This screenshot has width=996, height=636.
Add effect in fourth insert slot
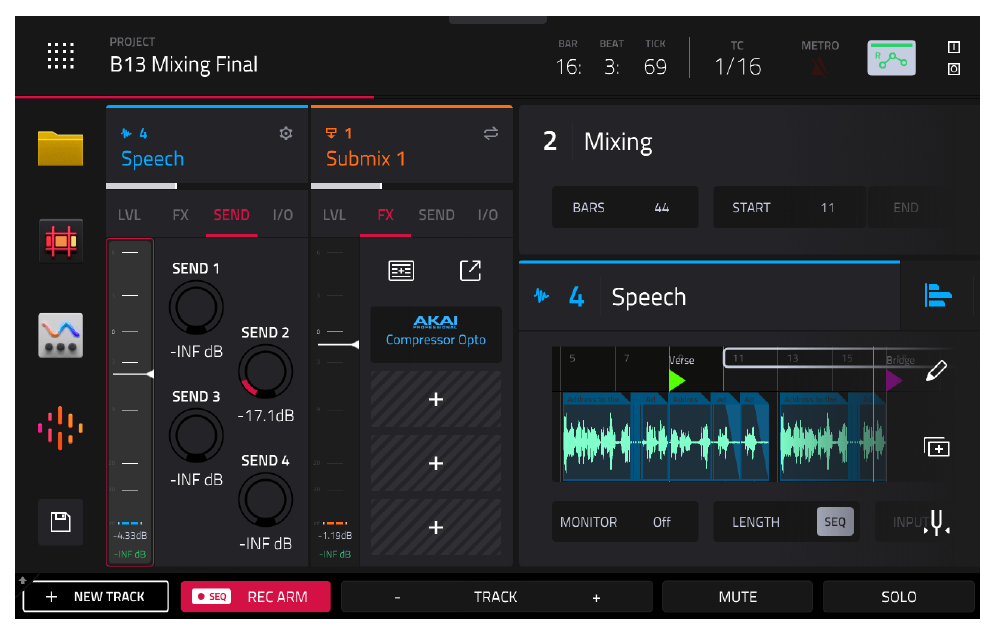pyautogui.click(x=436, y=527)
